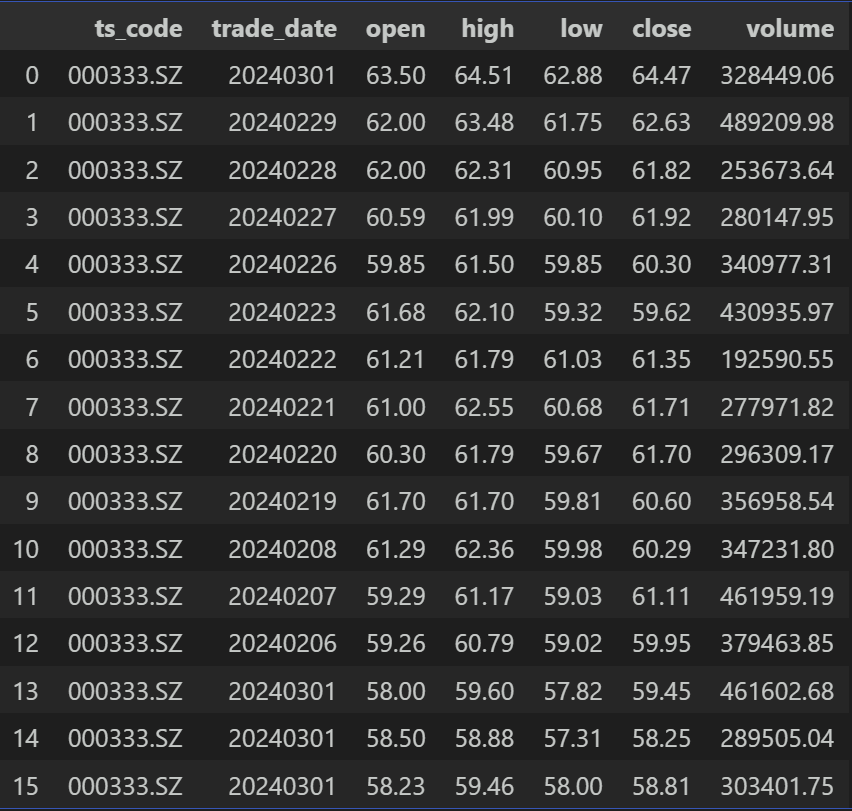Select the high value 62.55
Image resolution: width=852 pixels, height=811 pixels.
click(484, 408)
